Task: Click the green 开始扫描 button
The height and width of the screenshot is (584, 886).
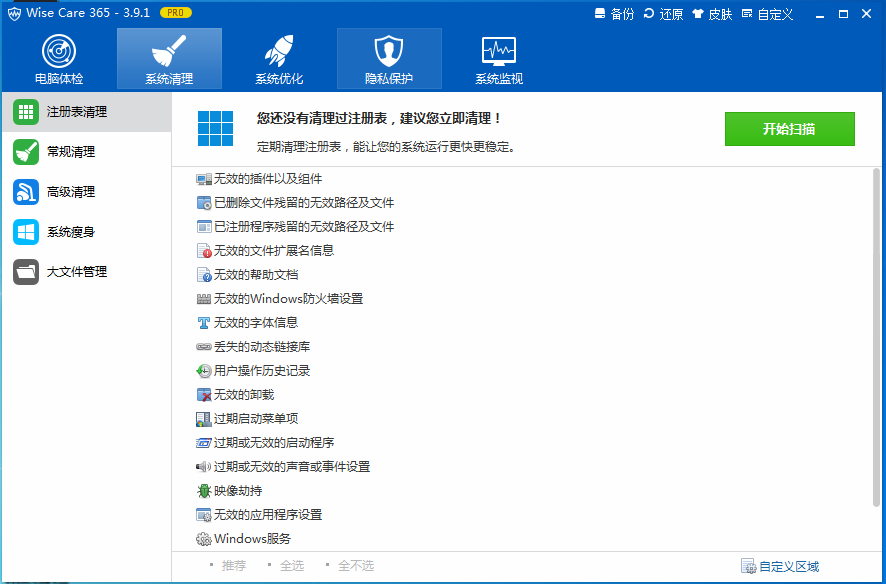Action: [x=789, y=129]
